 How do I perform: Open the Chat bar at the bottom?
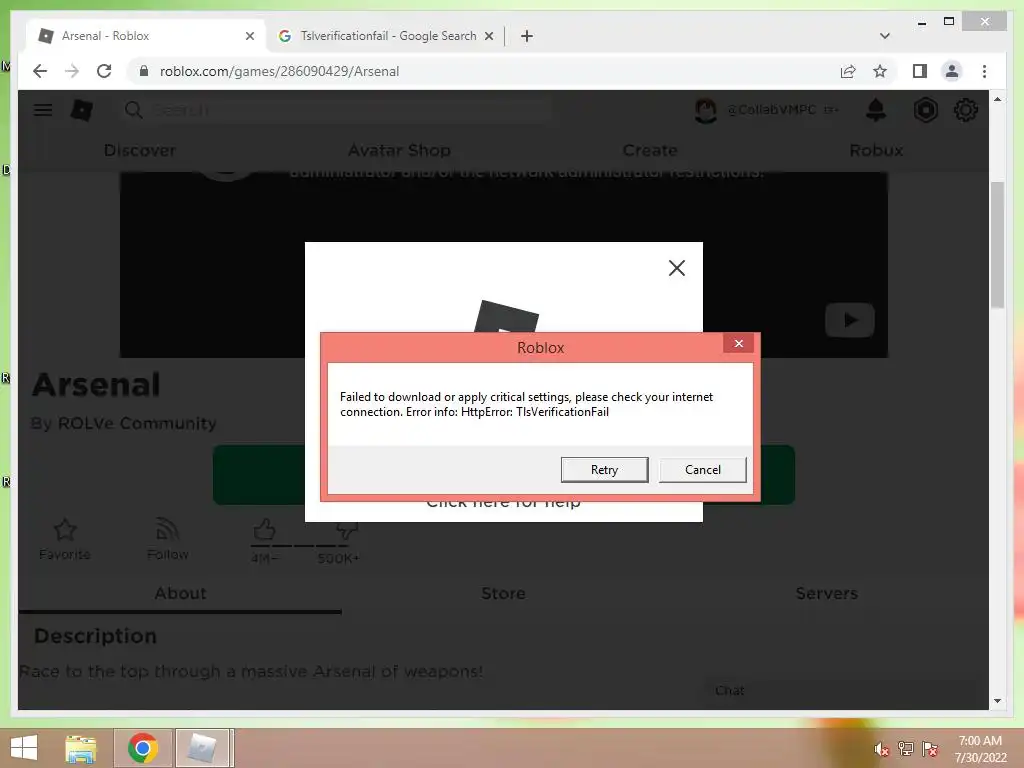(840, 691)
